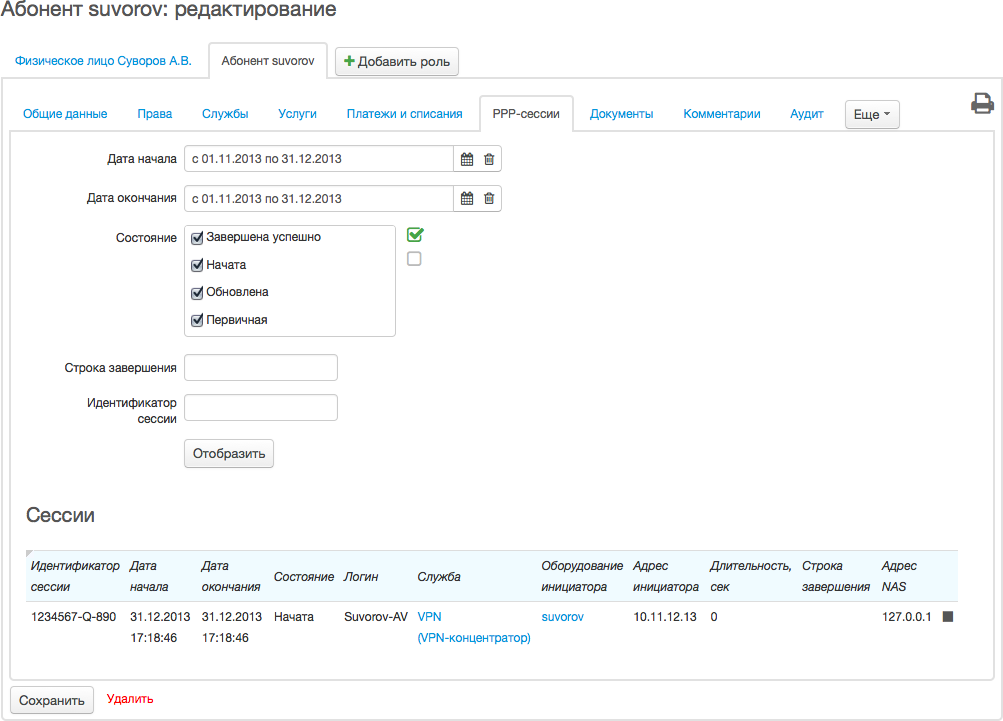Click green select-all checkmark icon
The image size is (1003, 721).
click(415, 235)
